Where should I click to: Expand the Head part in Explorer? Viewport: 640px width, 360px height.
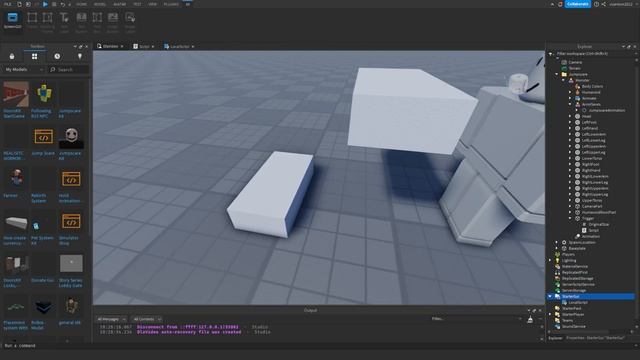click(x=570, y=116)
